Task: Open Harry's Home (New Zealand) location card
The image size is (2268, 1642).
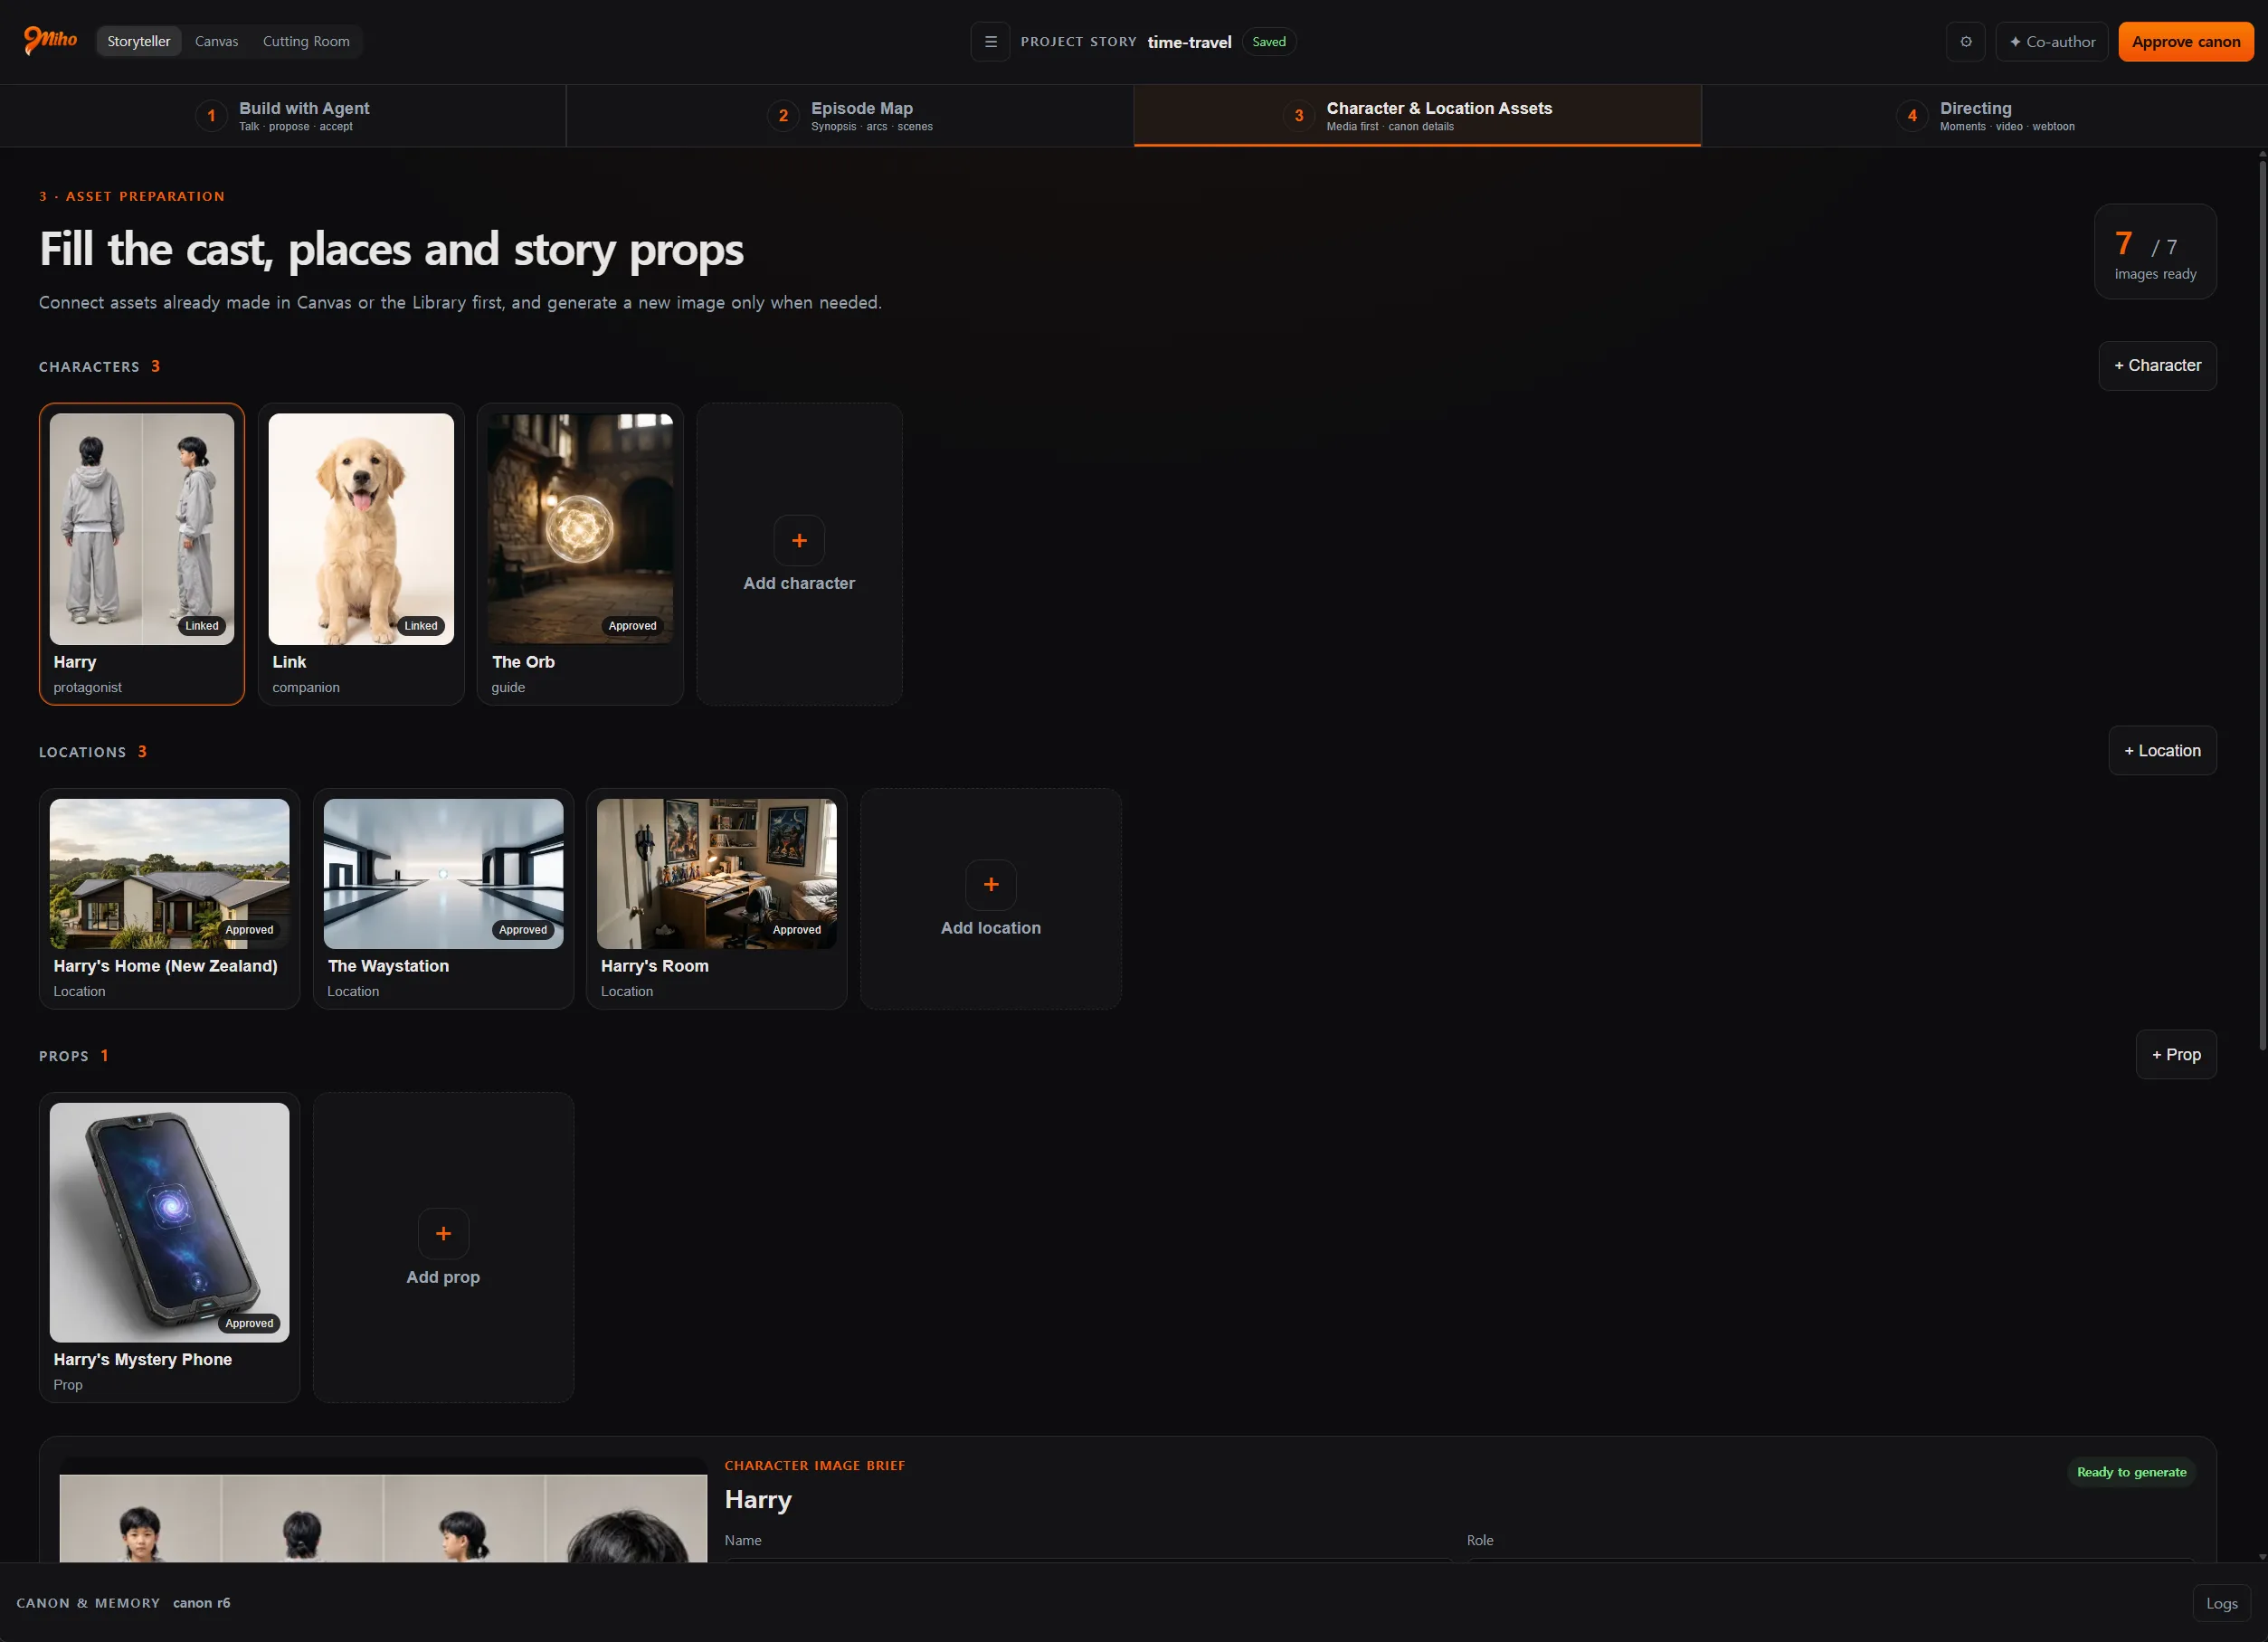Action: click(x=169, y=899)
